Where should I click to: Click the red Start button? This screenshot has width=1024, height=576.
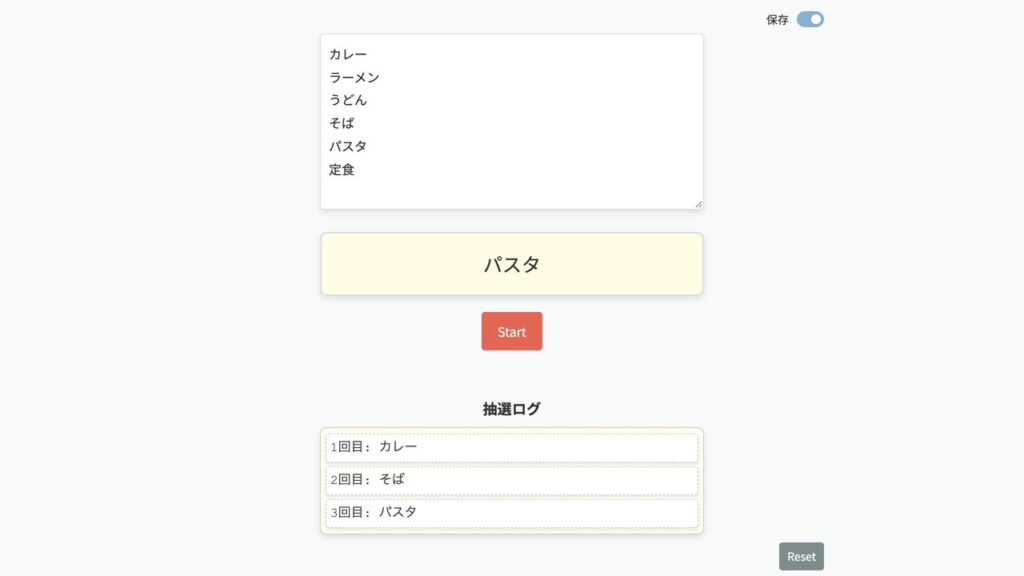coord(511,331)
